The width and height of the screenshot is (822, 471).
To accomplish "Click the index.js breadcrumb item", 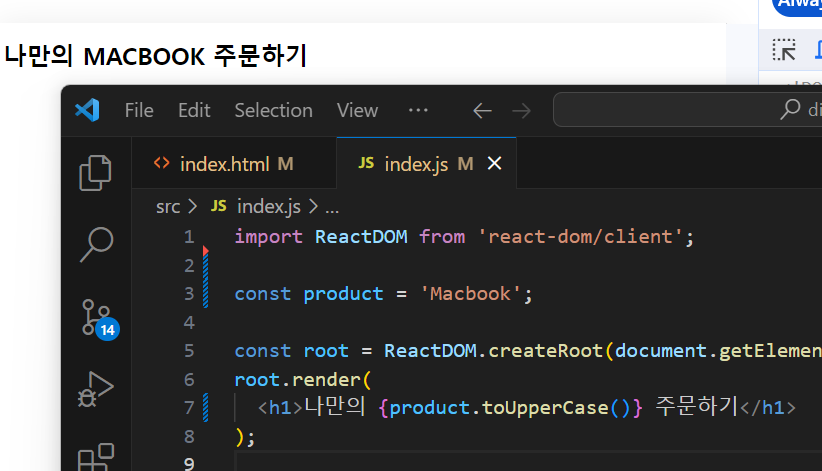I will point(268,207).
